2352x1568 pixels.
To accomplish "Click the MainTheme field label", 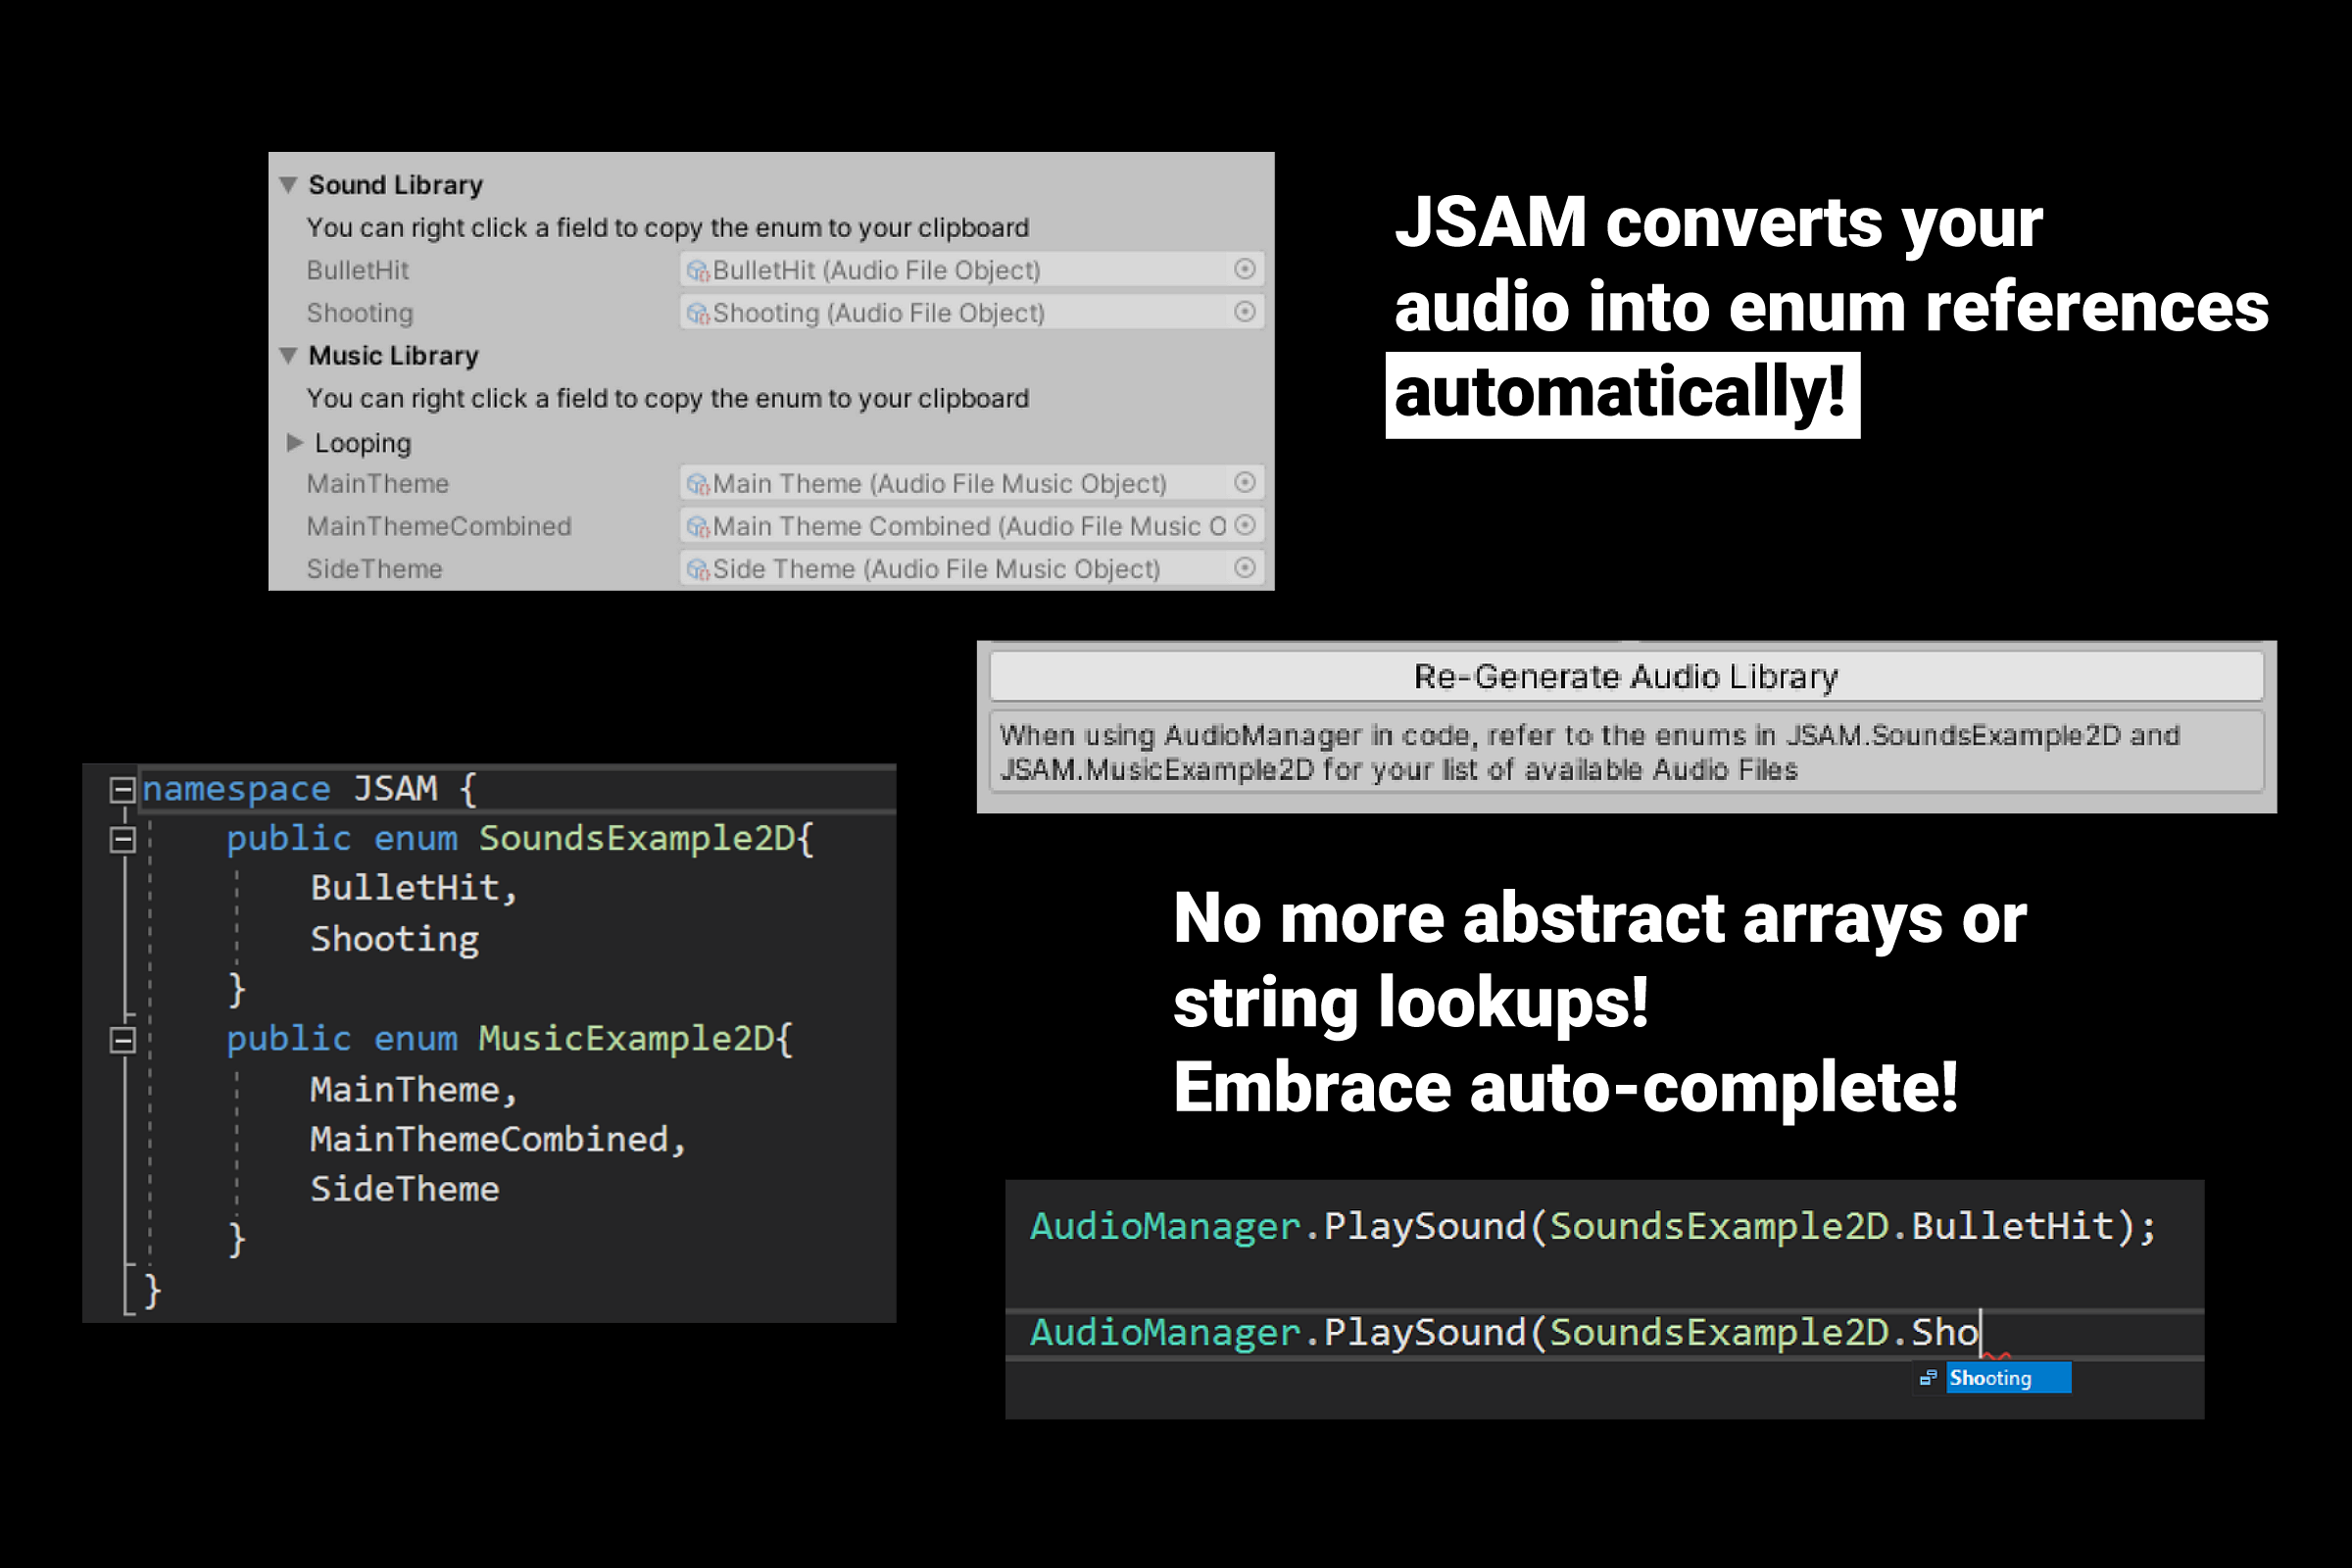I will point(378,484).
